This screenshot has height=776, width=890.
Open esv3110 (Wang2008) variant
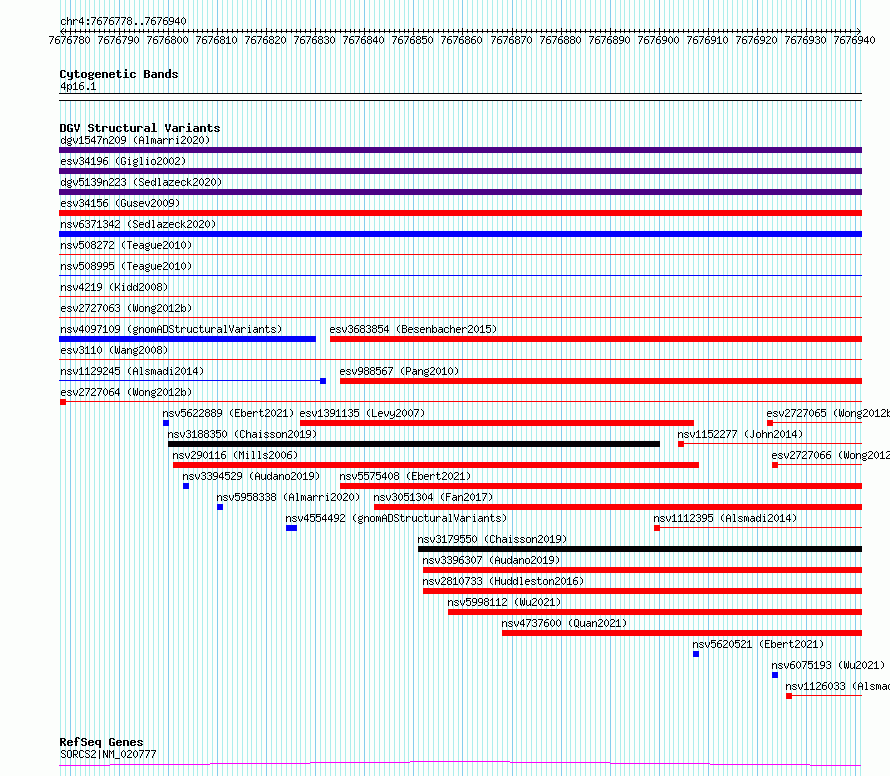pos(114,350)
